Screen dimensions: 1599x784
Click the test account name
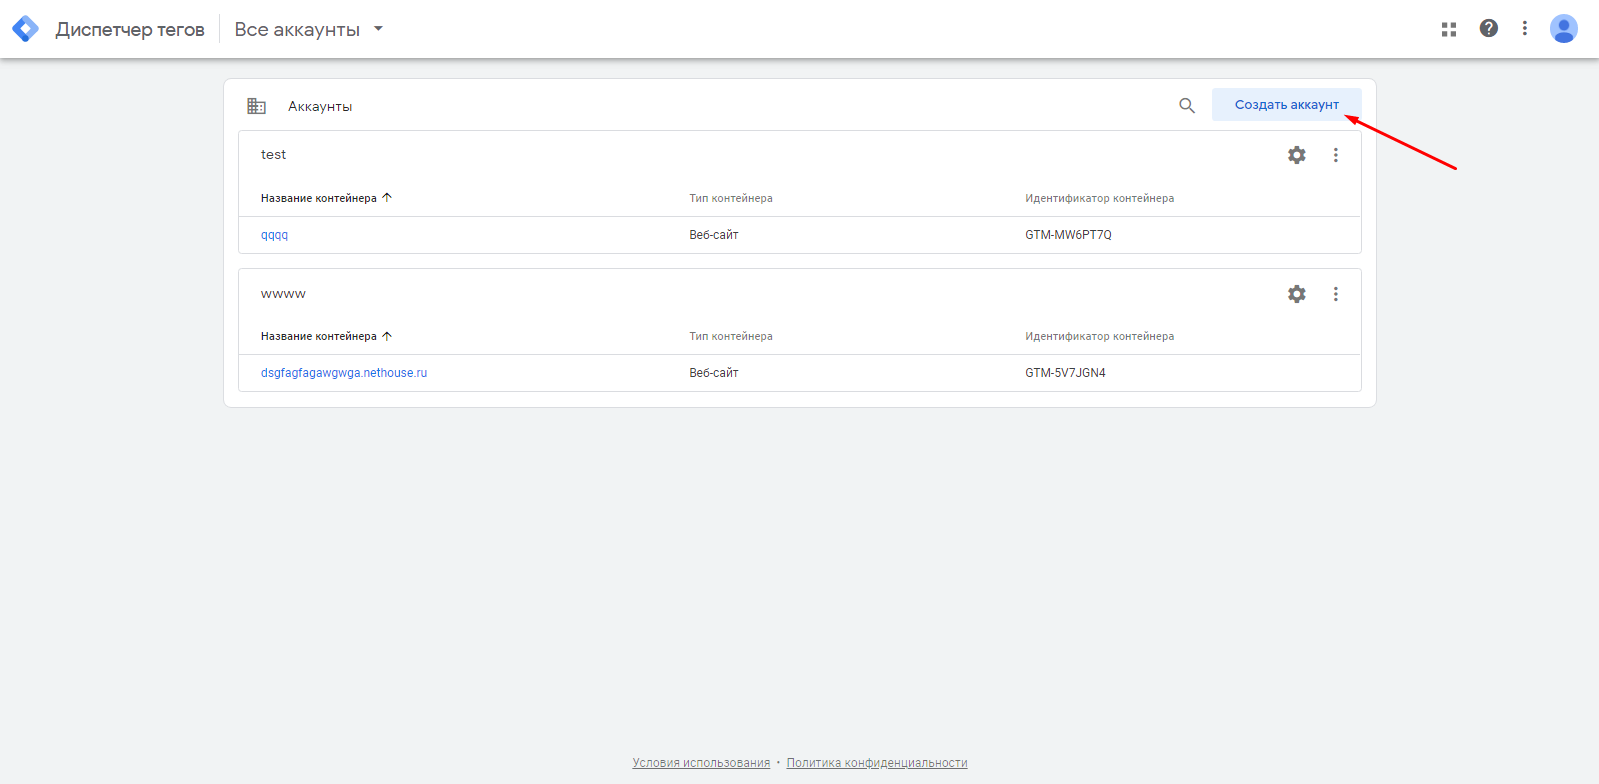click(x=273, y=155)
